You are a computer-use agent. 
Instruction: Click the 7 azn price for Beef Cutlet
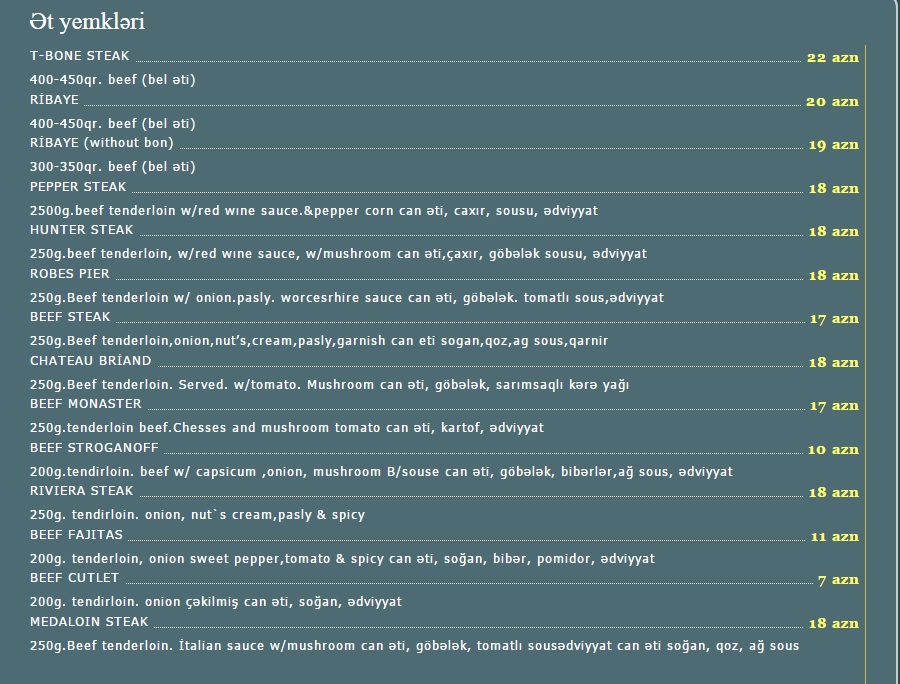[x=839, y=580]
